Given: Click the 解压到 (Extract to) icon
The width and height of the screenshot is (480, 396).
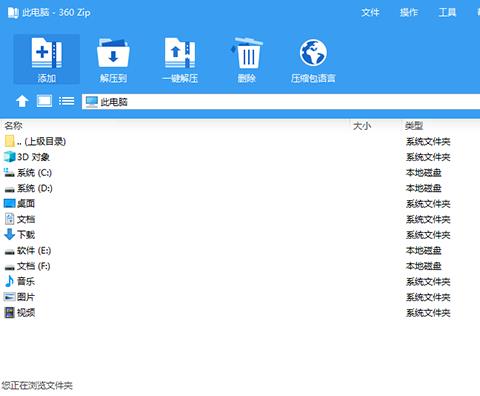Looking at the screenshot, I should pyautogui.click(x=113, y=53).
